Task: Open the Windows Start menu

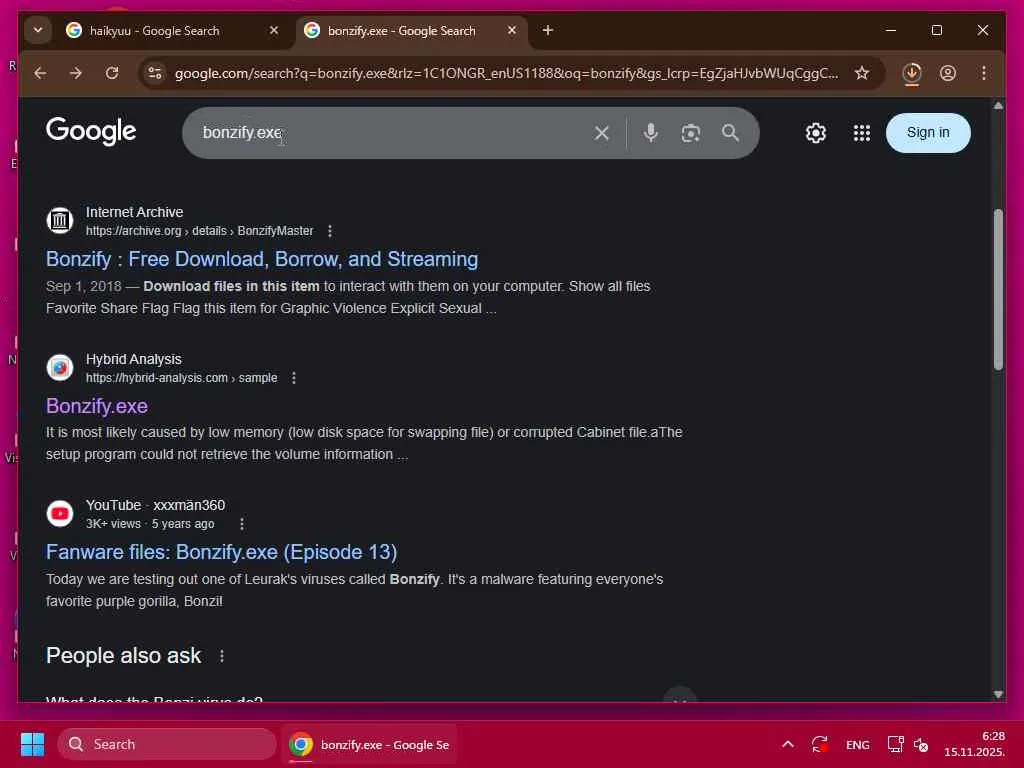Action: coord(32,744)
